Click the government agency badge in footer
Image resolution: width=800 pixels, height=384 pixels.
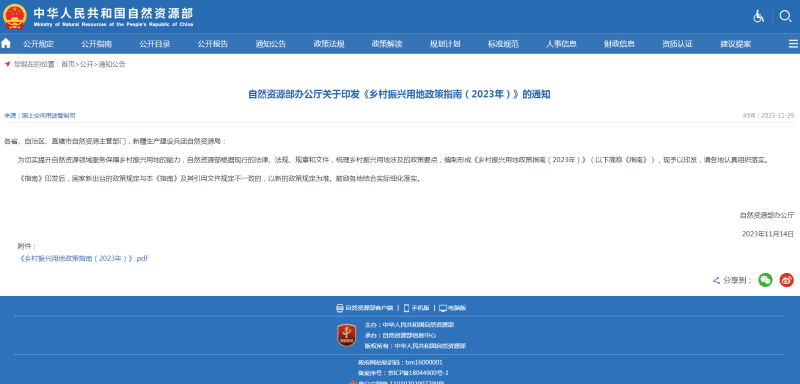347,336
